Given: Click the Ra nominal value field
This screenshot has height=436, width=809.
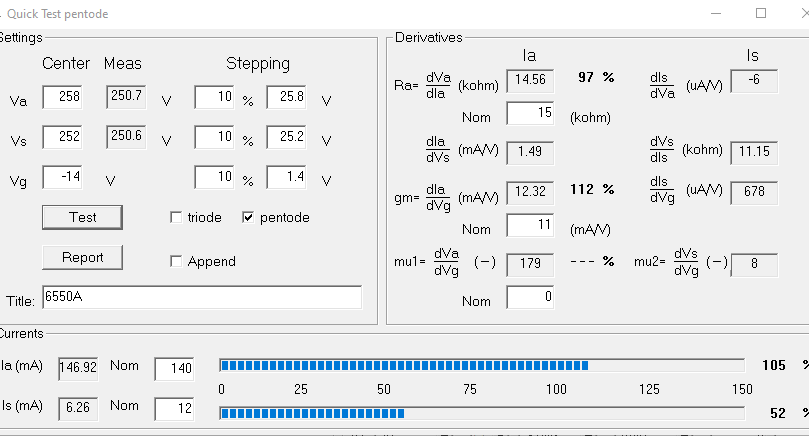Looking at the screenshot, I should pos(530,114).
